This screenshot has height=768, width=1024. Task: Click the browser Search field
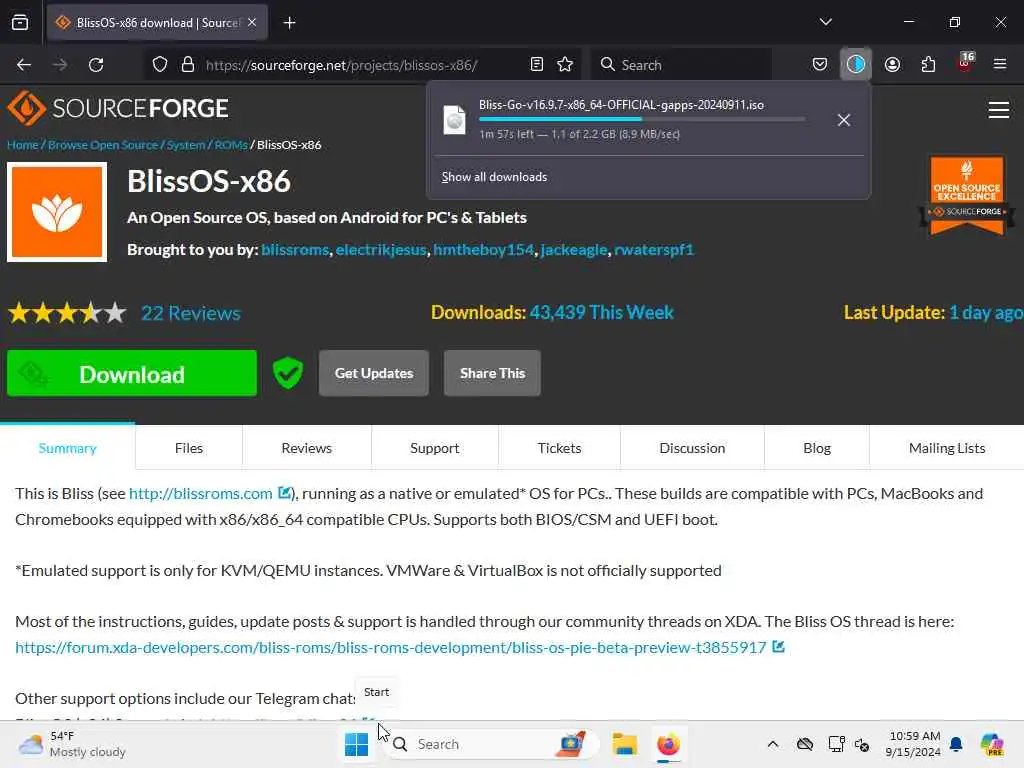[x=681, y=65]
